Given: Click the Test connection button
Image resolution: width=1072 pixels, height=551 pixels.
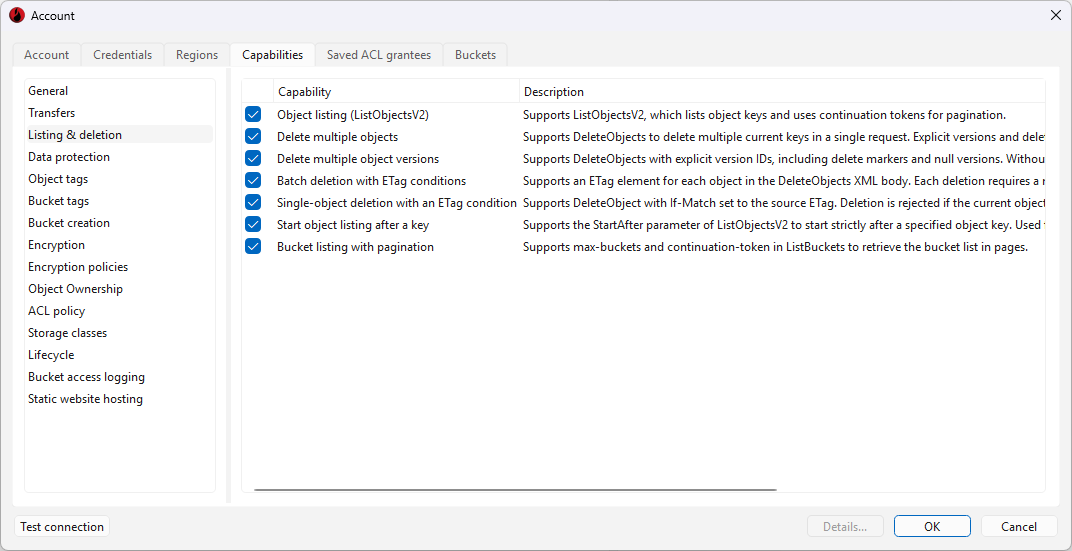Looking at the screenshot, I should [x=62, y=526].
